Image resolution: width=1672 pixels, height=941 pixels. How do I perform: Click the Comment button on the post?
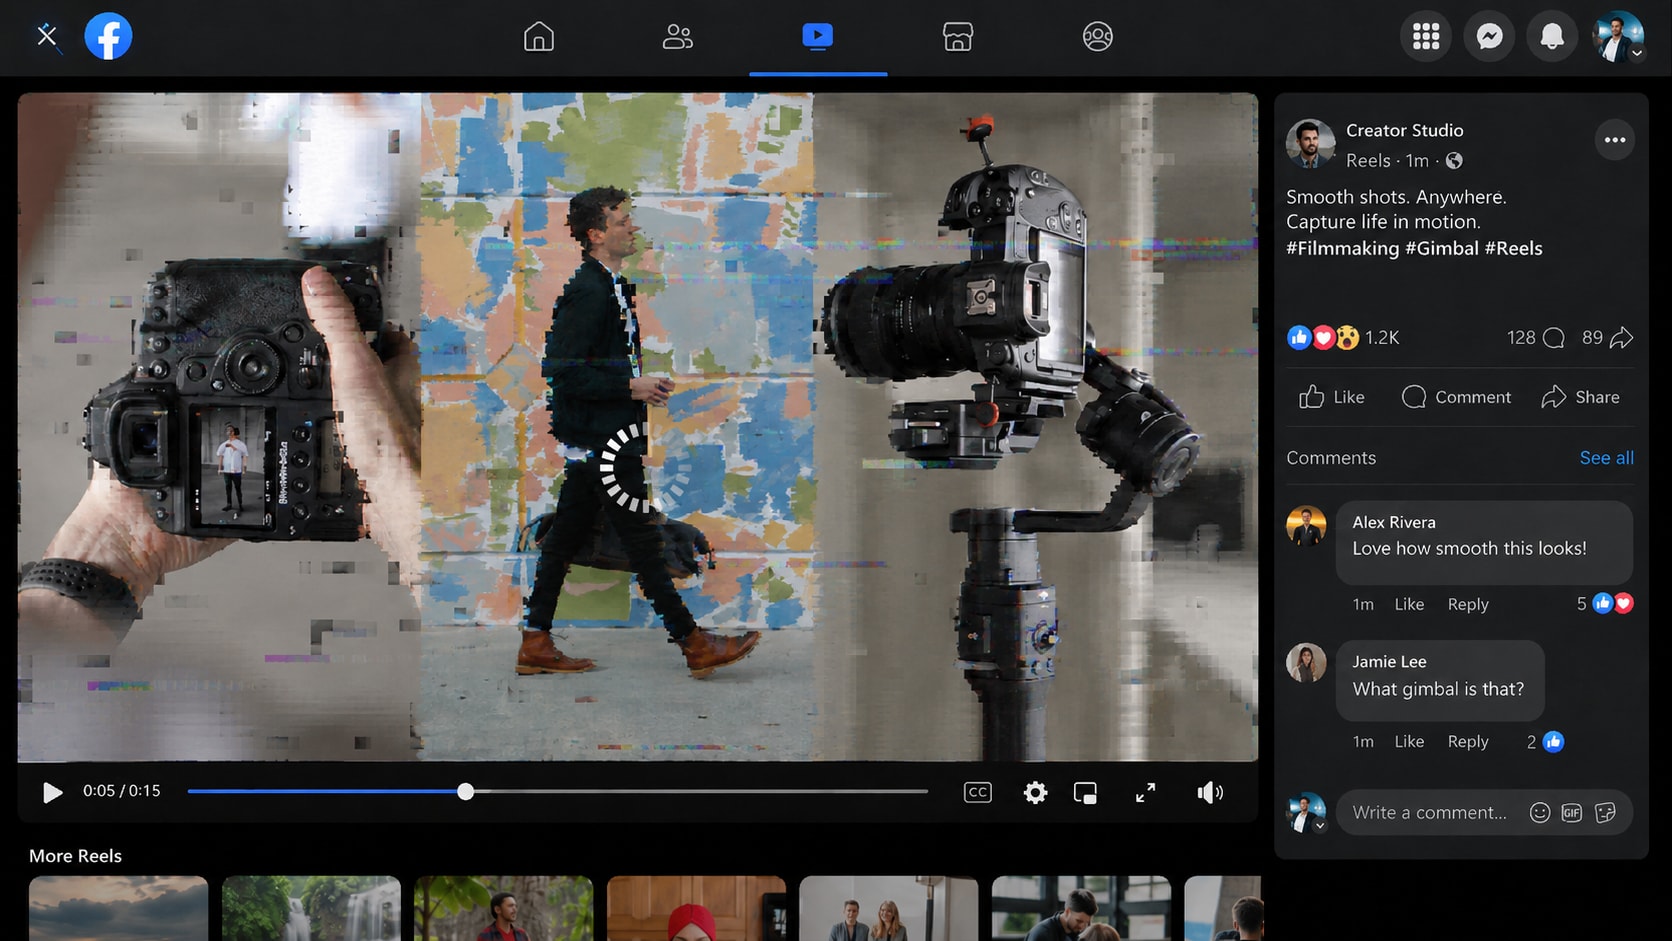tap(1456, 397)
